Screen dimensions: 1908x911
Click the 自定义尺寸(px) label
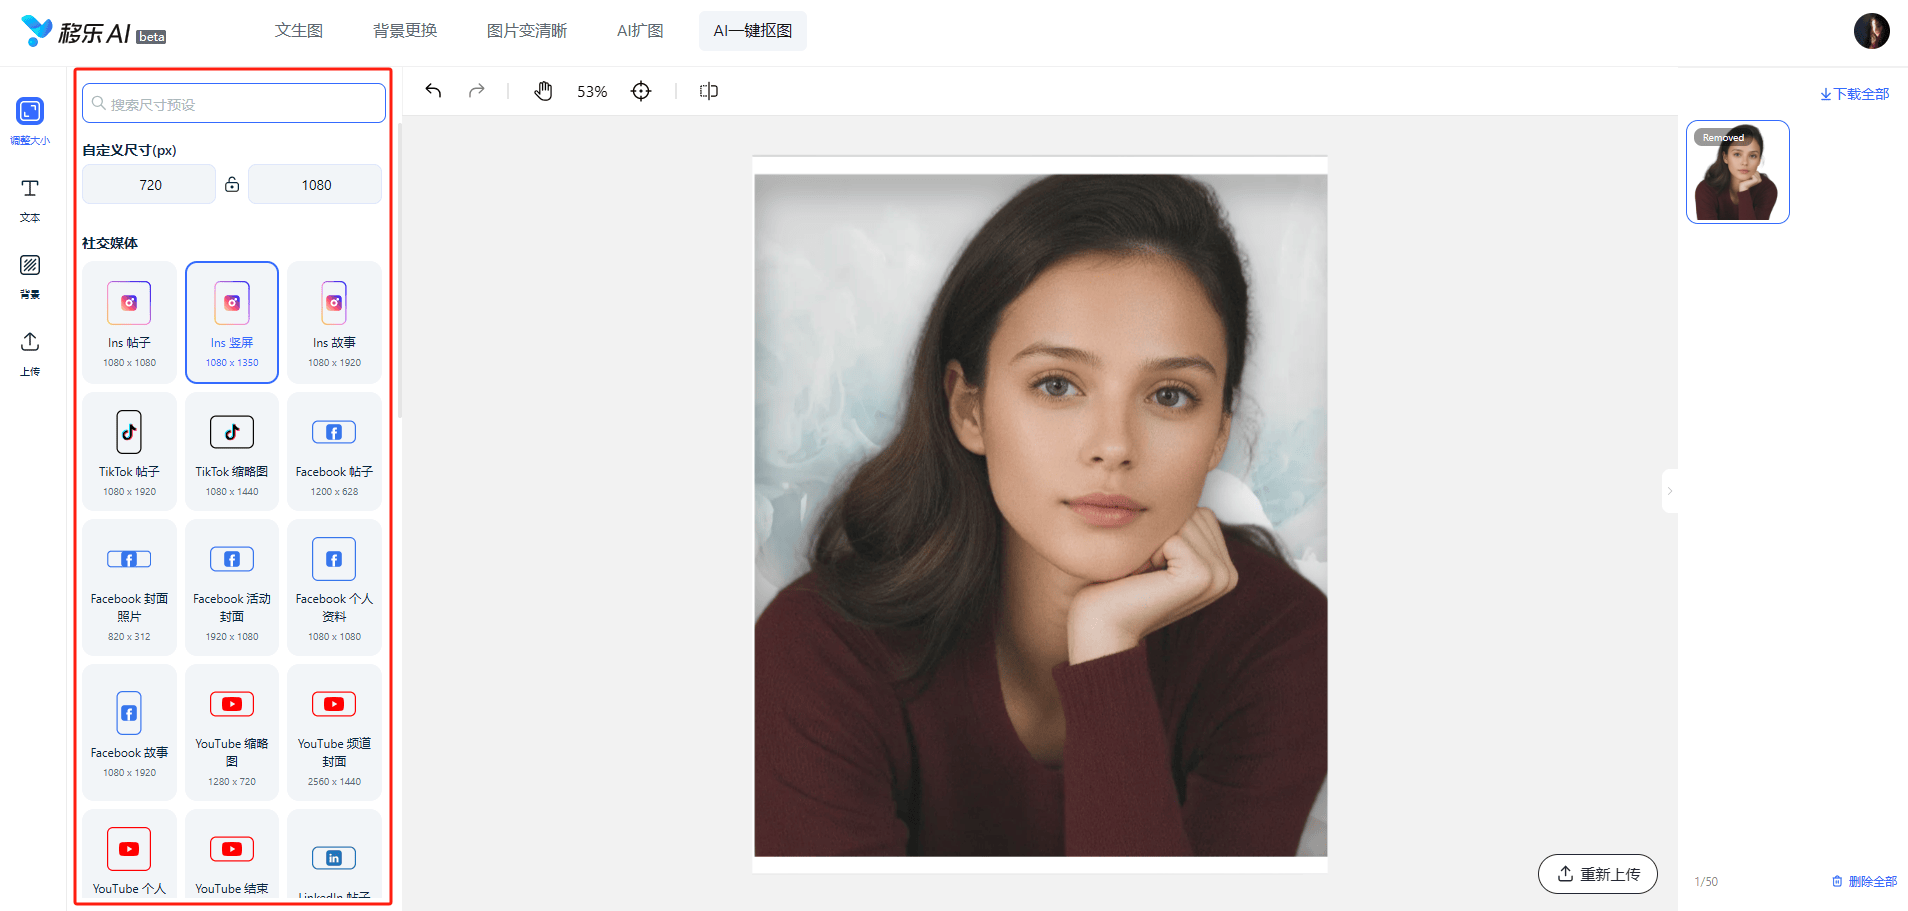[x=129, y=150]
